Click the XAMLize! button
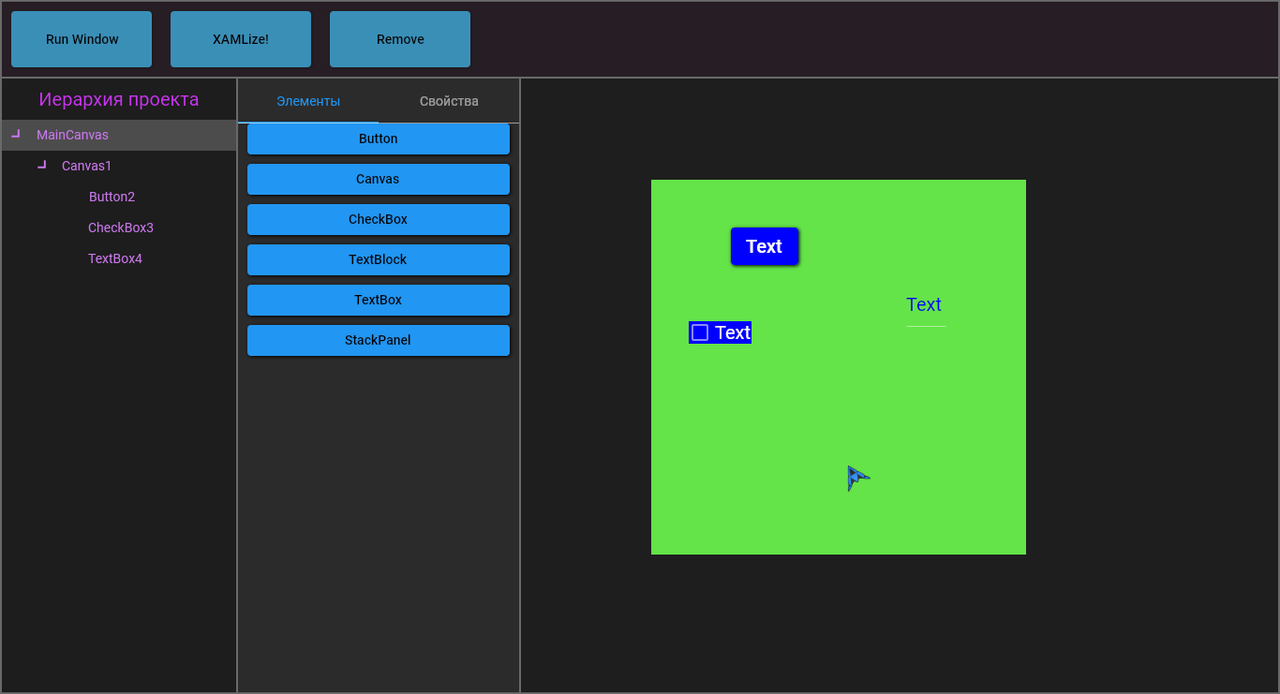The height and width of the screenshot is (694, 1280). [x=241, y=39]
